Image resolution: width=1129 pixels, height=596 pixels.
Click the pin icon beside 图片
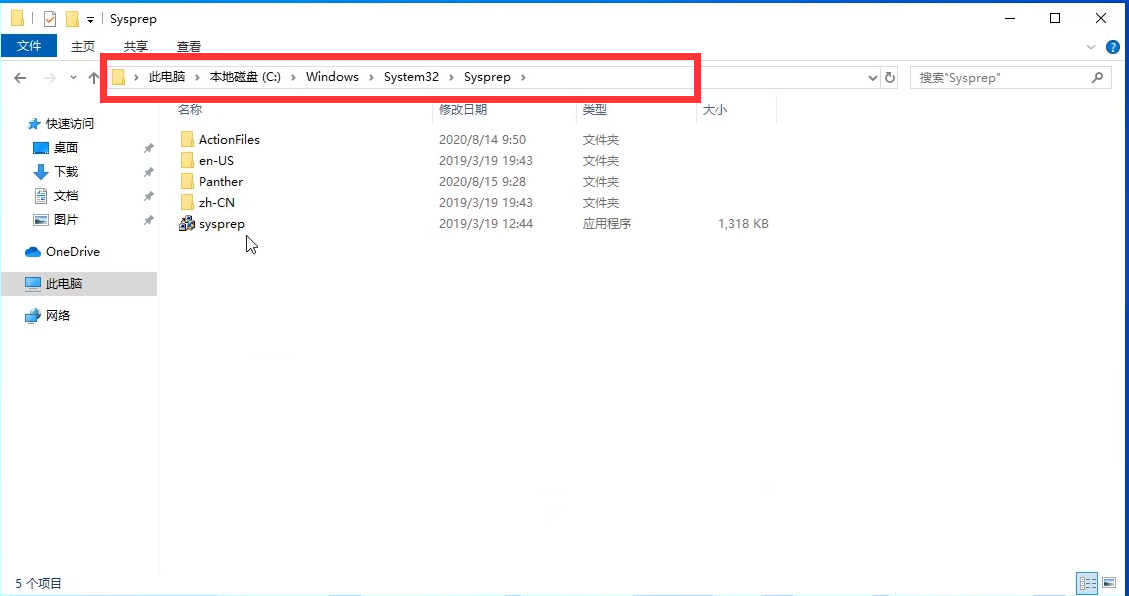pyautogui.click(x=148, y=220)
